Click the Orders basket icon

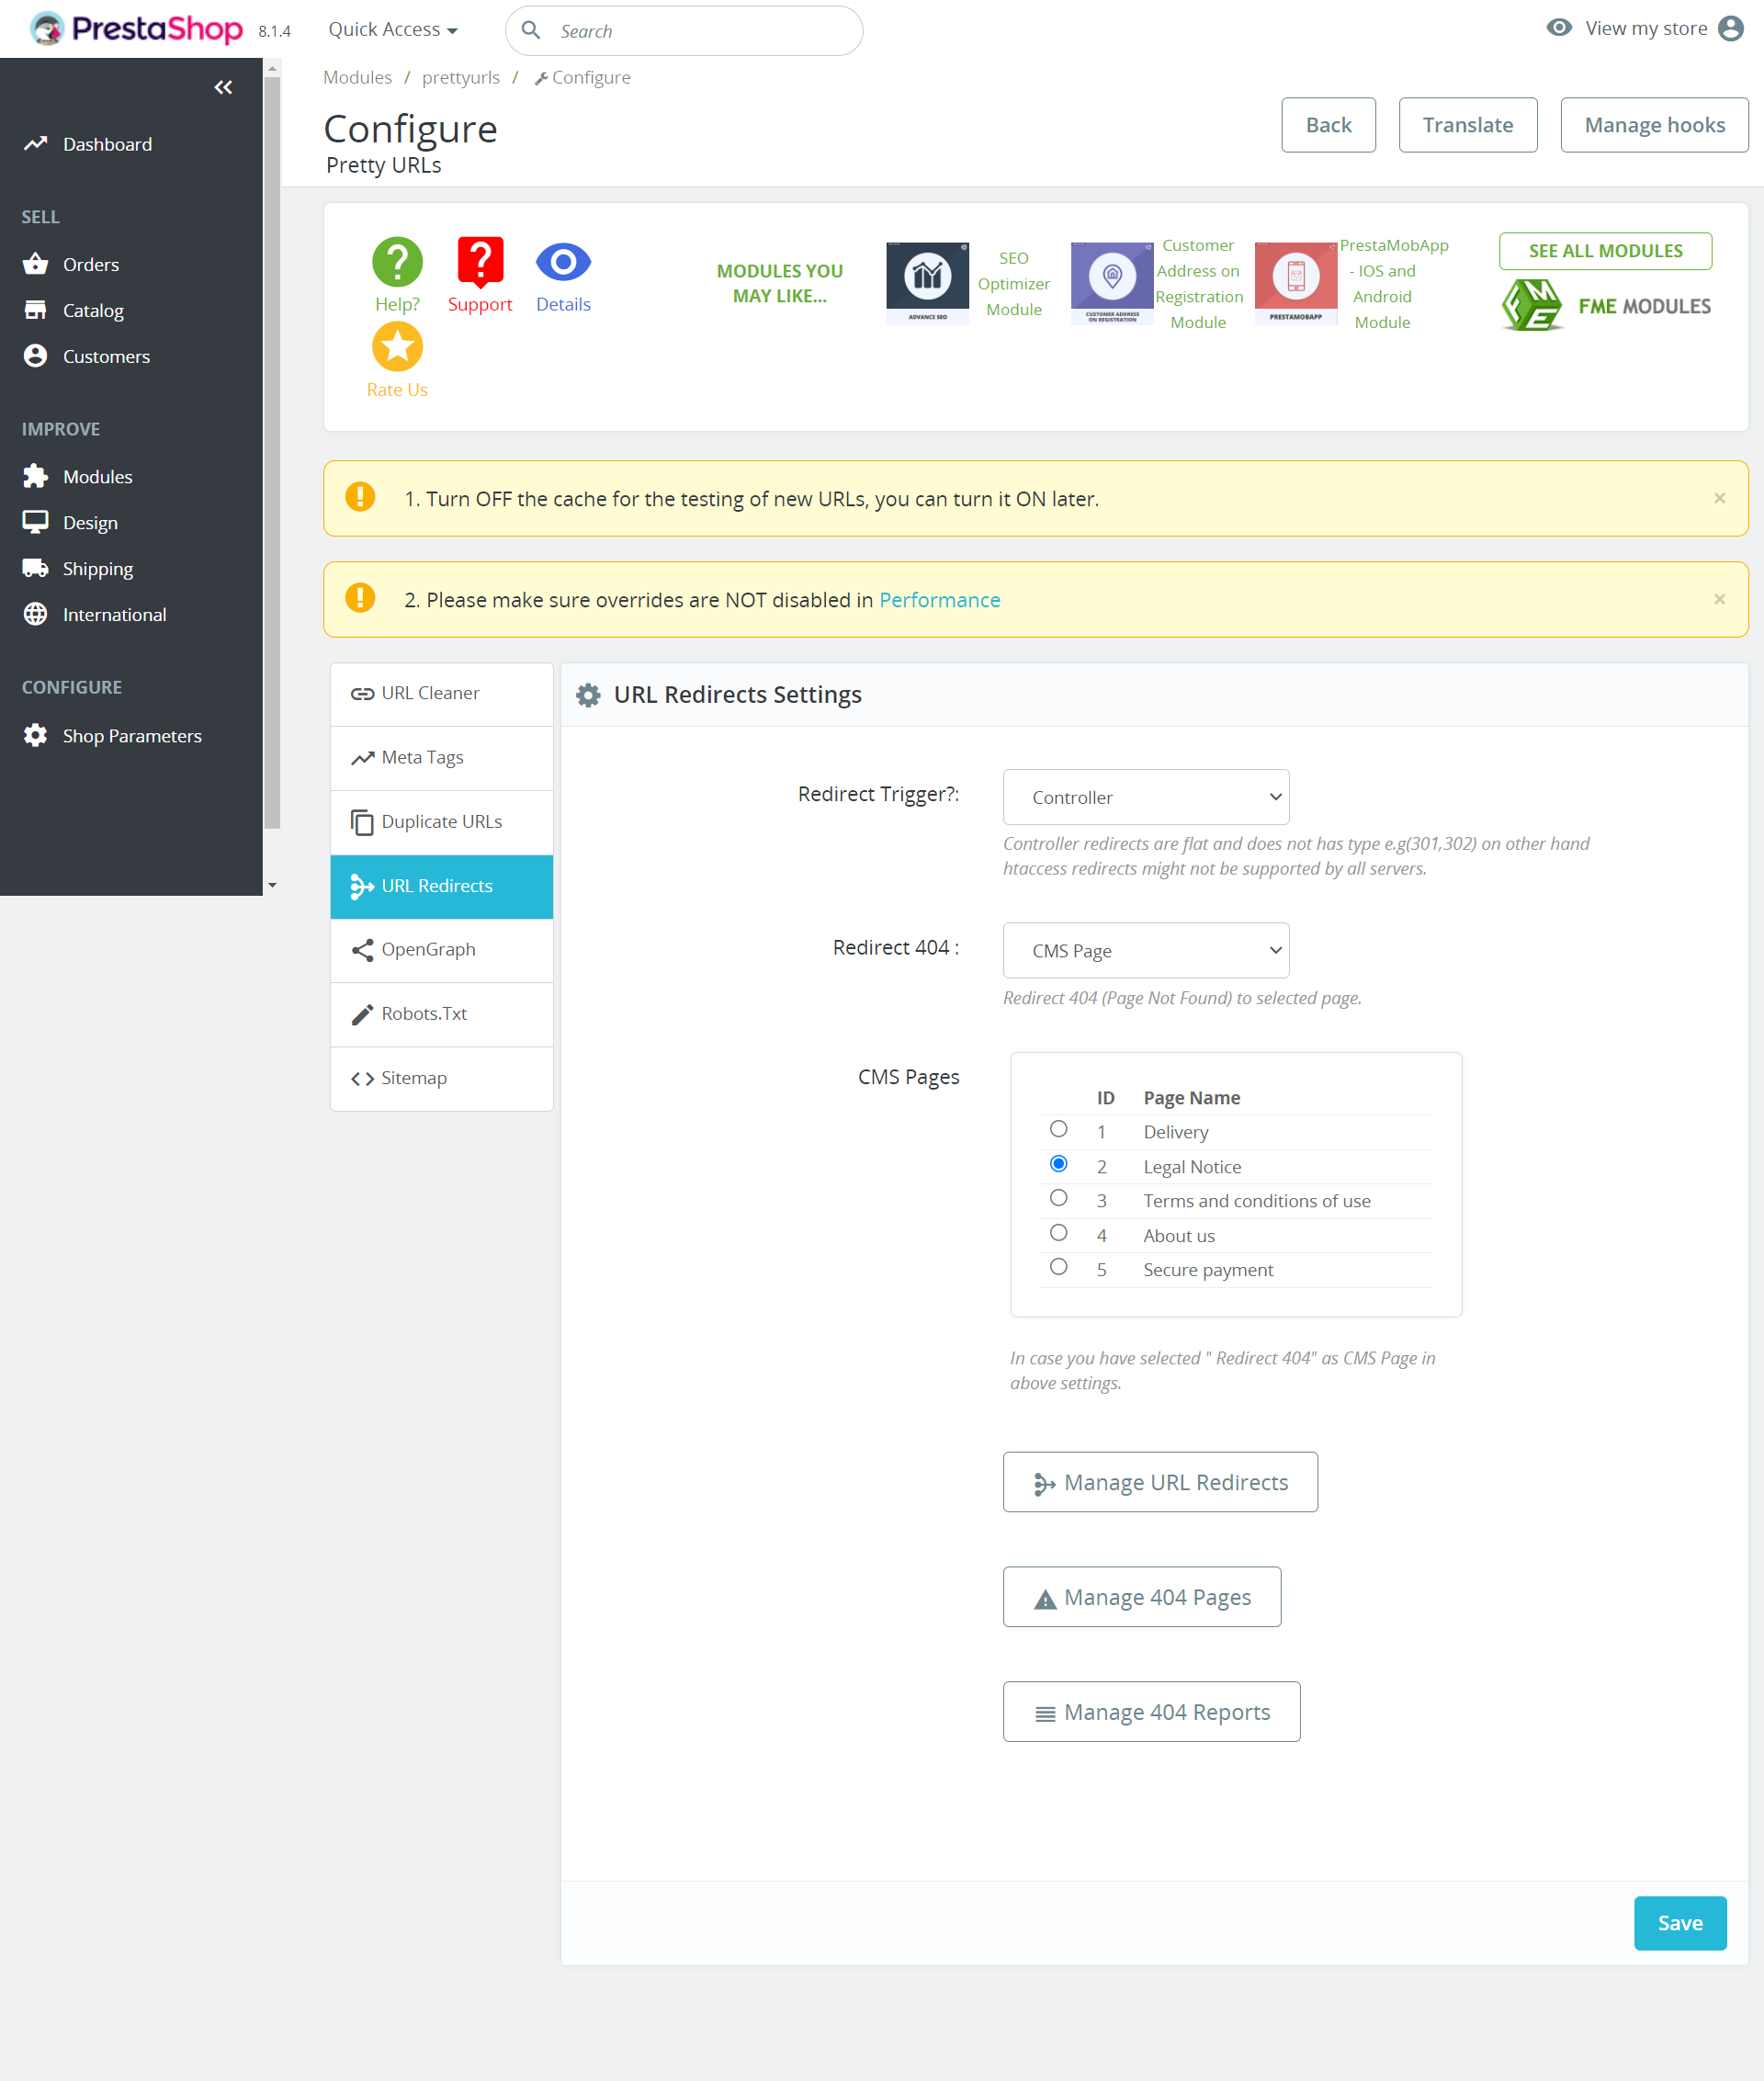(36, 264)
